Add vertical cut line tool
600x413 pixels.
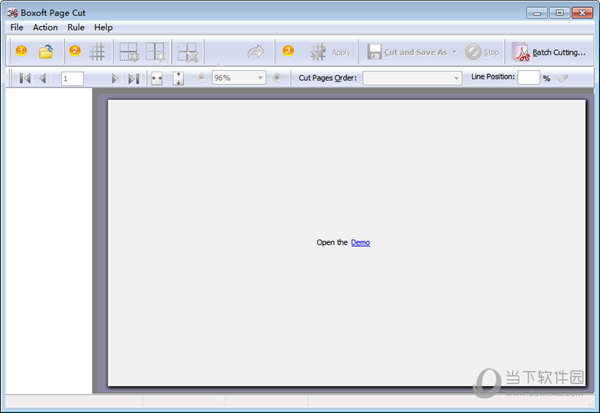tap(155, 52)
